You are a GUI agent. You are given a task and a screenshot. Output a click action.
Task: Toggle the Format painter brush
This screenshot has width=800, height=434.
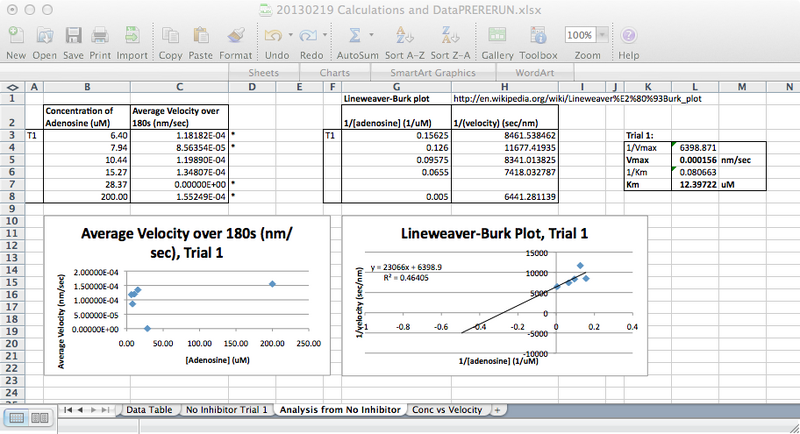pyautogui.click(x=235, y=36)
